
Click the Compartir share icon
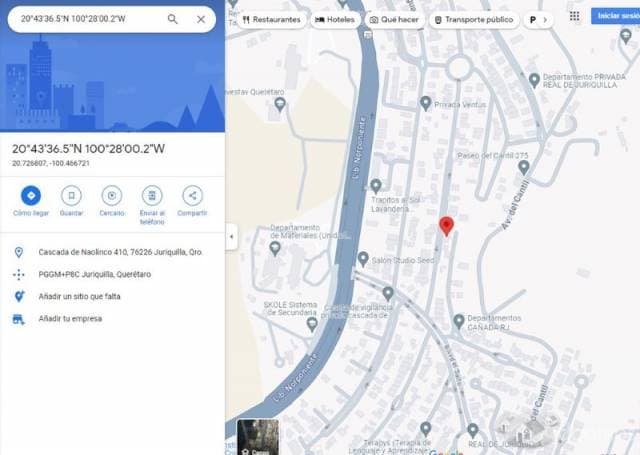192,195
